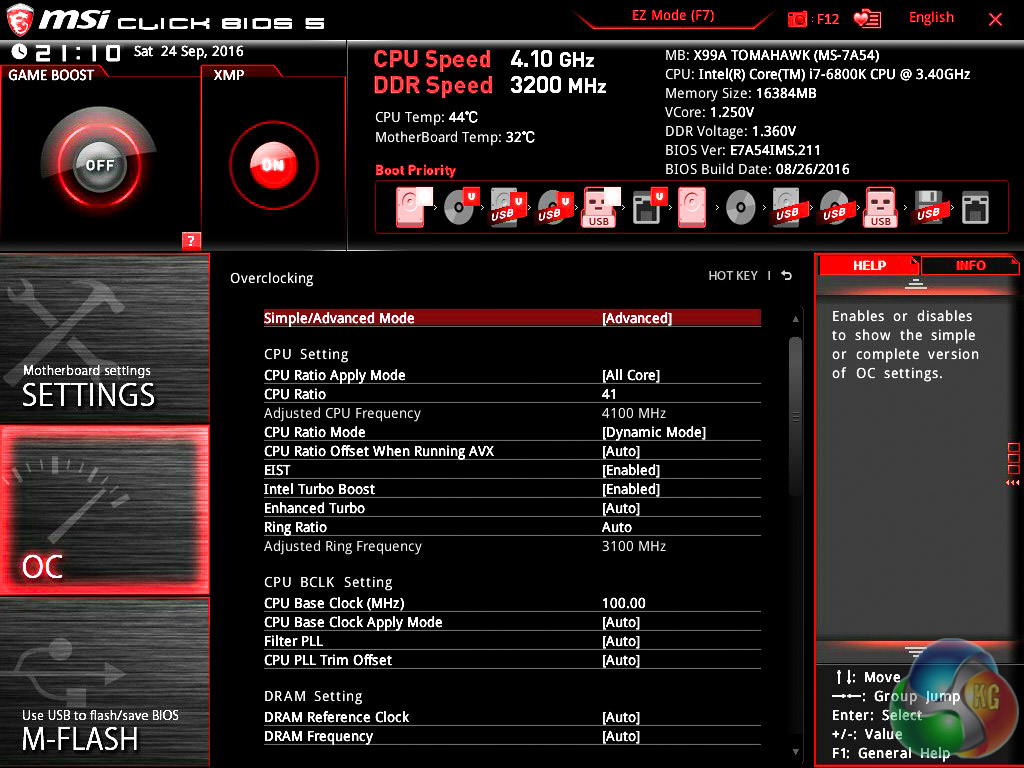Open the M-FLASH BIOS flash section

(104, 682)
